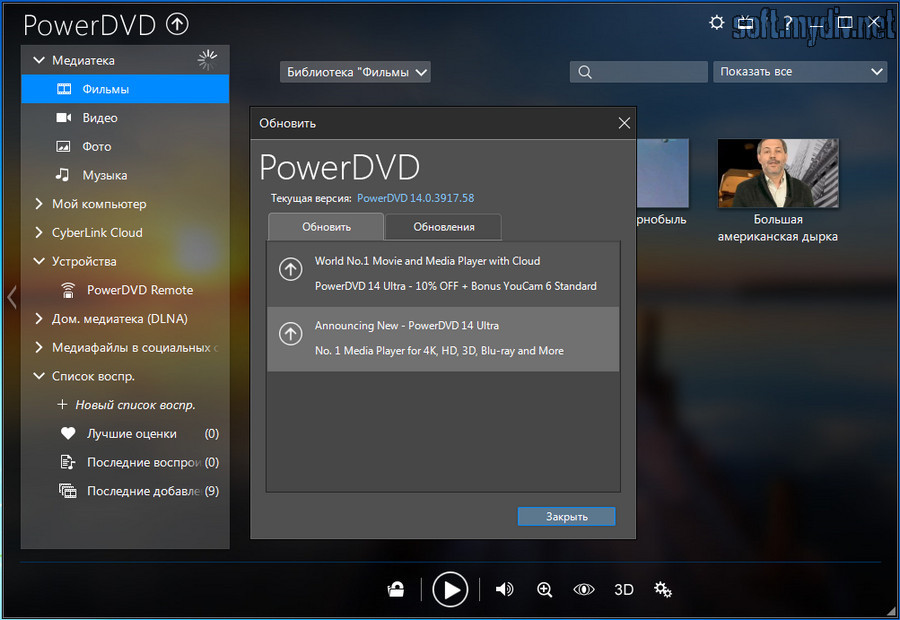Collapse the Список воспр. section
The width and height of the screenshot is (900, 620).
[39, 376]
